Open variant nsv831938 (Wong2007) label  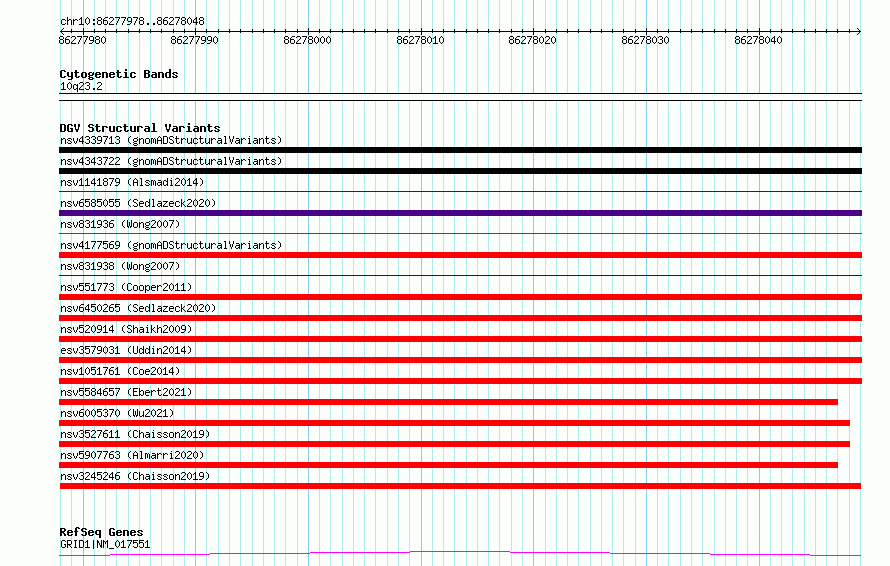(x=120, y=266)
